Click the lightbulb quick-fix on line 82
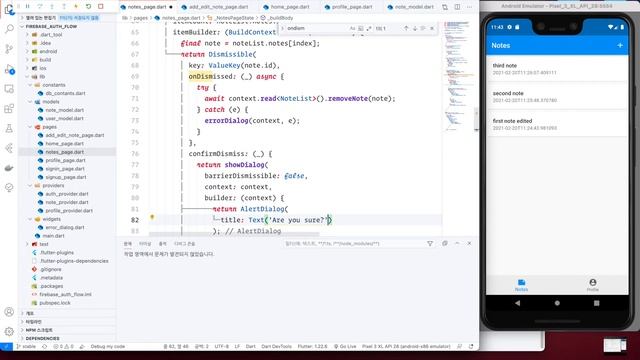 point(152,218)
